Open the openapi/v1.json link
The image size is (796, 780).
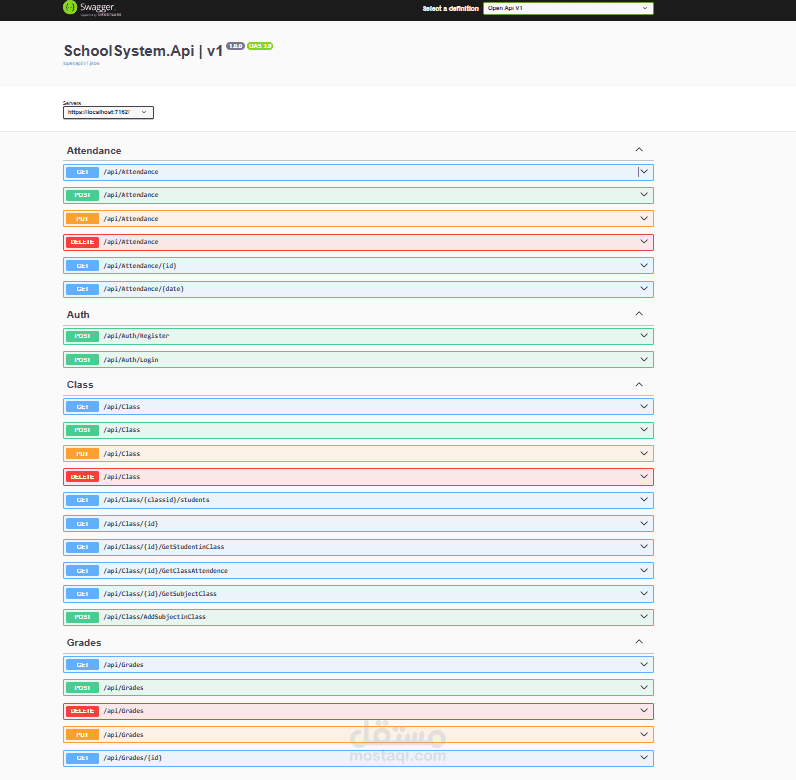81,63
